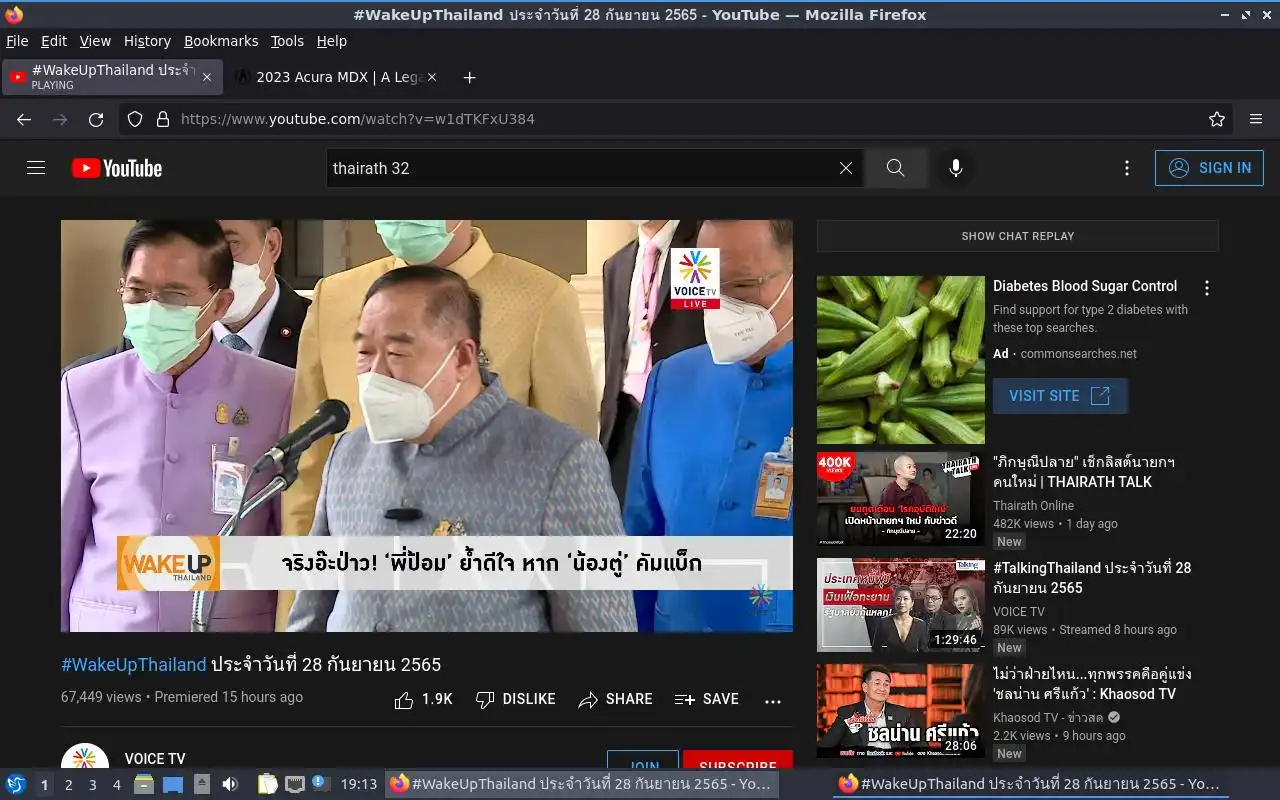1280x800 pixels.
Task: Bookmark this page with the star
Action: point(1217,119)
